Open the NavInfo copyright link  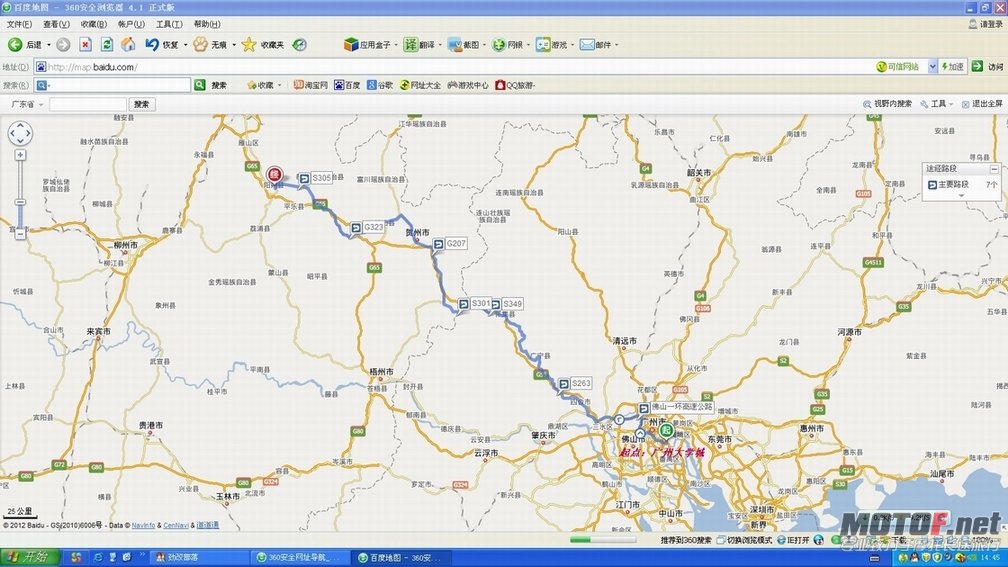pos(143,525)
